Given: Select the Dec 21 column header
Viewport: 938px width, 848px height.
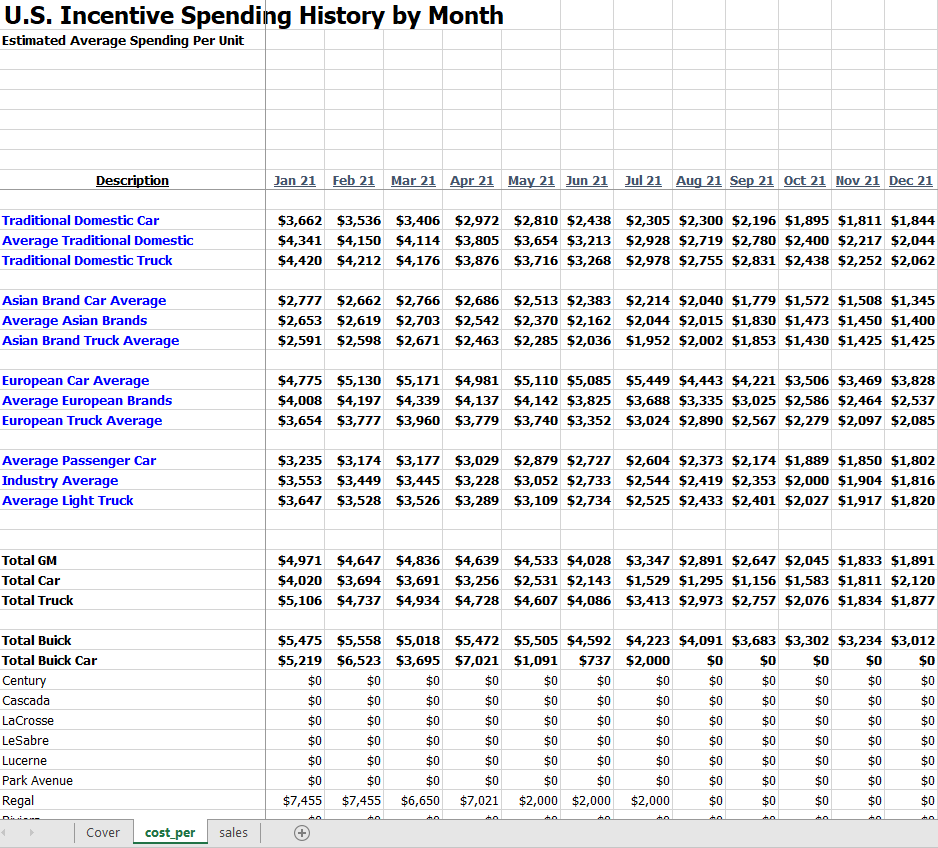Looking at the screenshot, I should [x=910, y=180].
